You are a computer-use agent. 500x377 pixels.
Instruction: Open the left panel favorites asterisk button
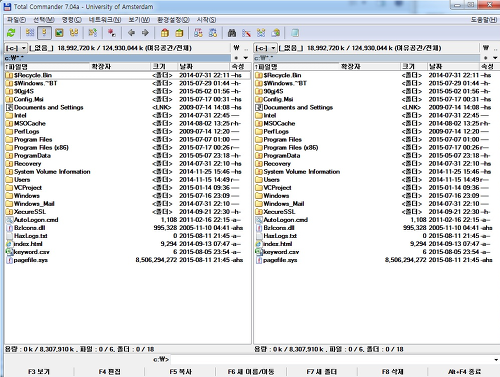point(236,58)
